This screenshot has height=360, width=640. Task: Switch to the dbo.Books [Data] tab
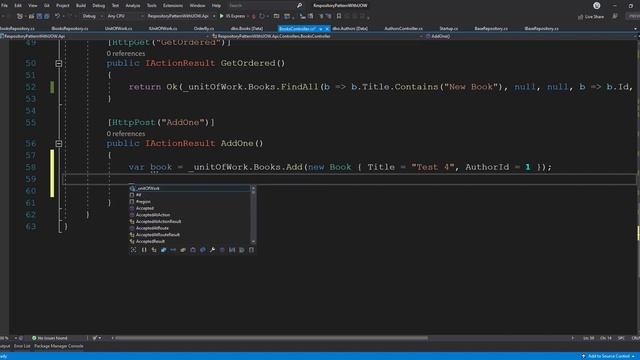(247, 29)
